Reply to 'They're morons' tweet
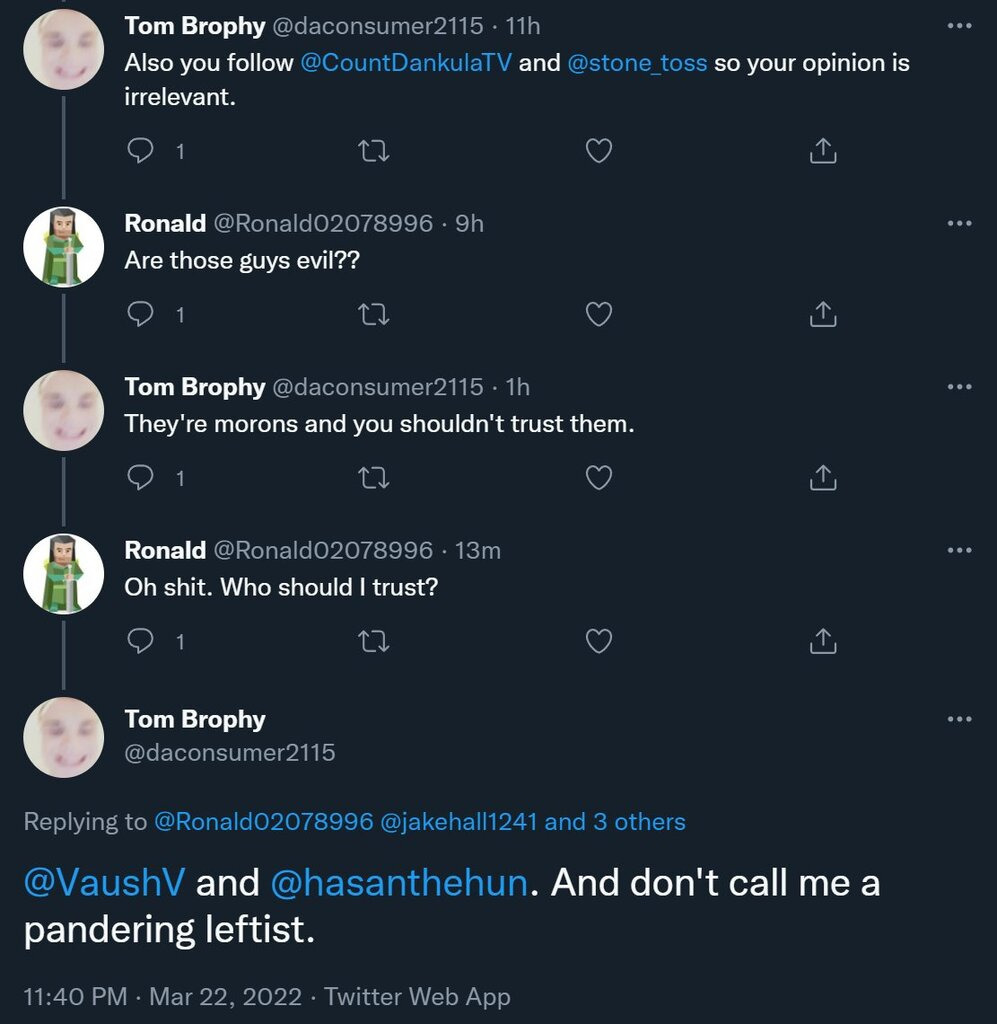Image resolution: width=997 pixels, height=1024 pixels. coord(141,478)
